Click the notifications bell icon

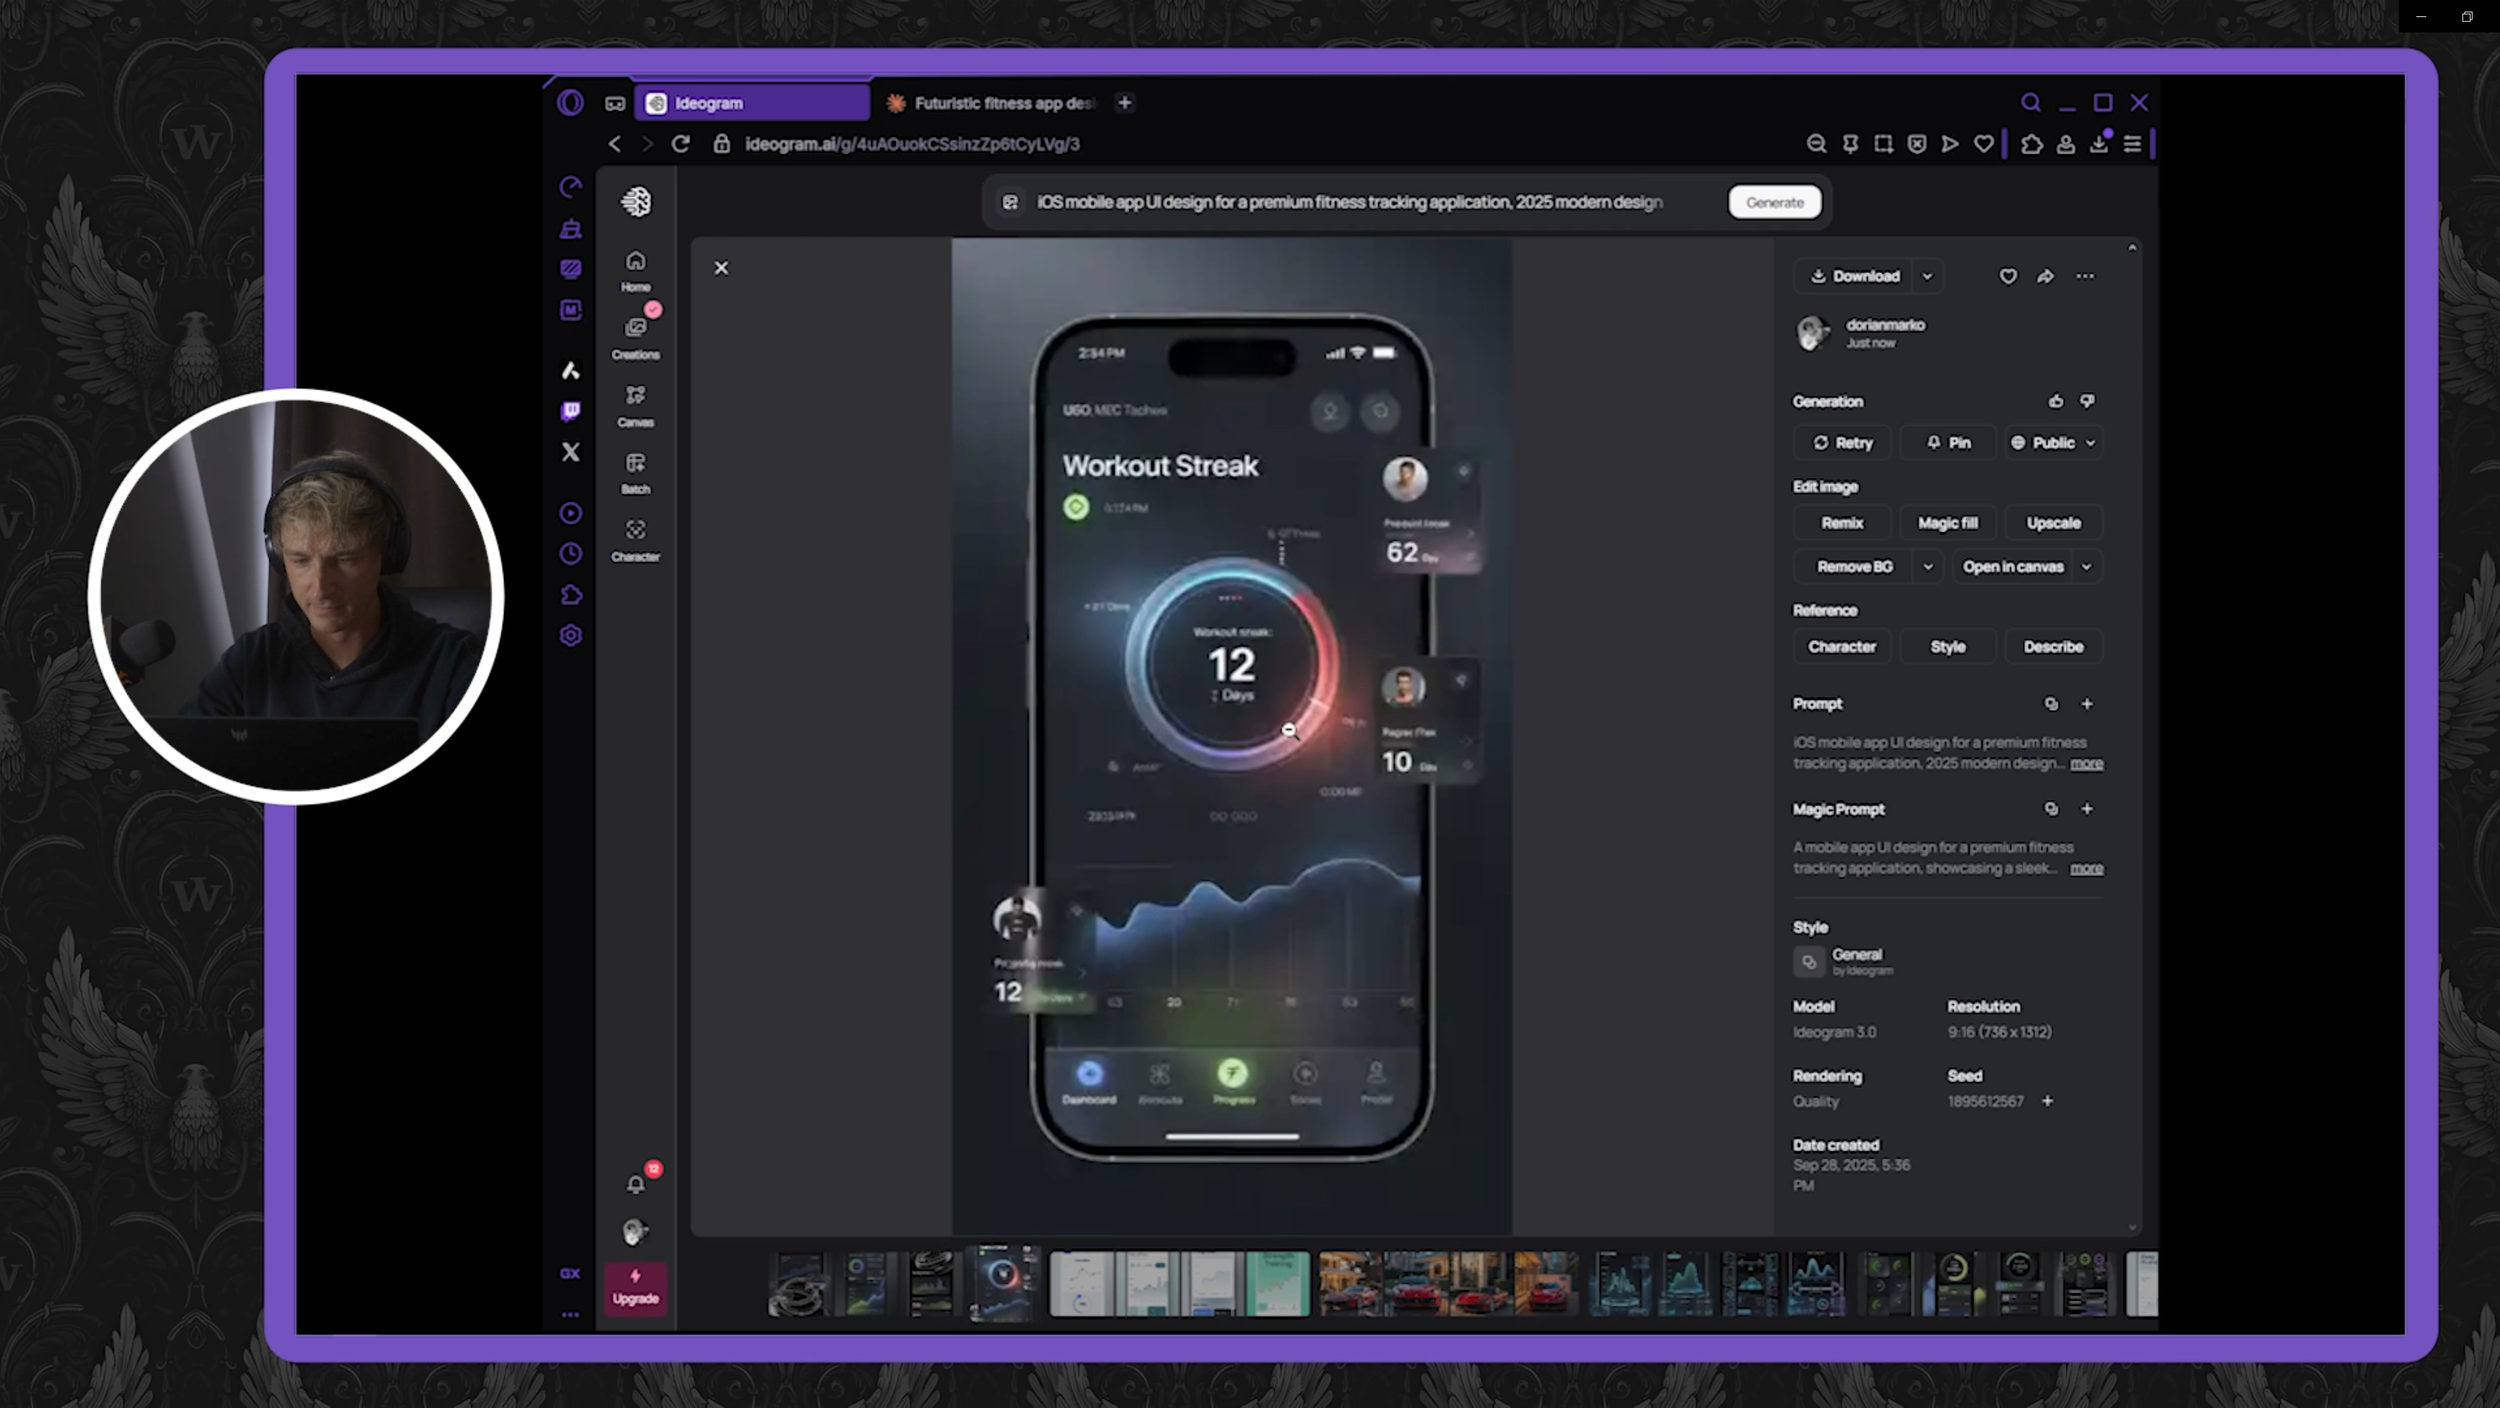635,1185
